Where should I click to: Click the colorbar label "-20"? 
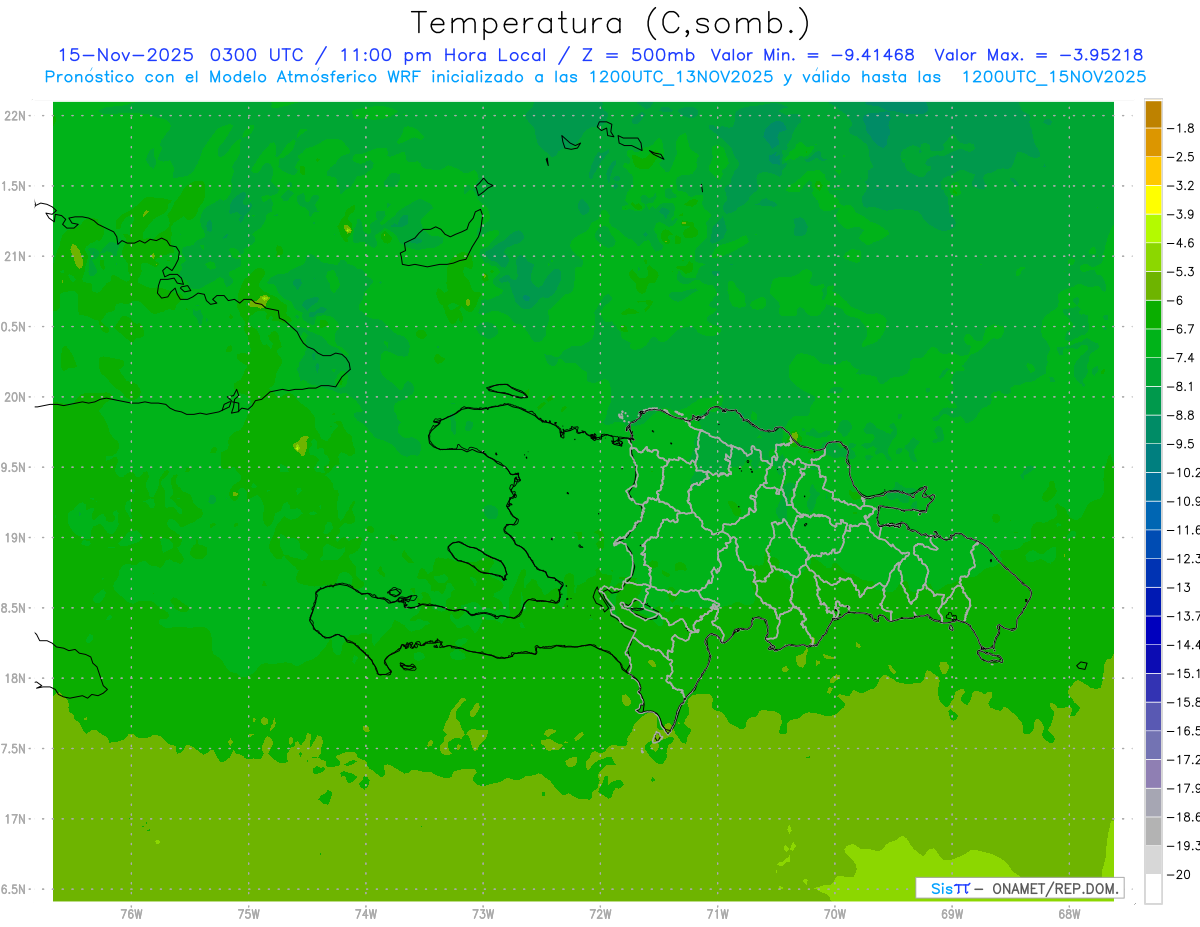tap(1180, 875)
